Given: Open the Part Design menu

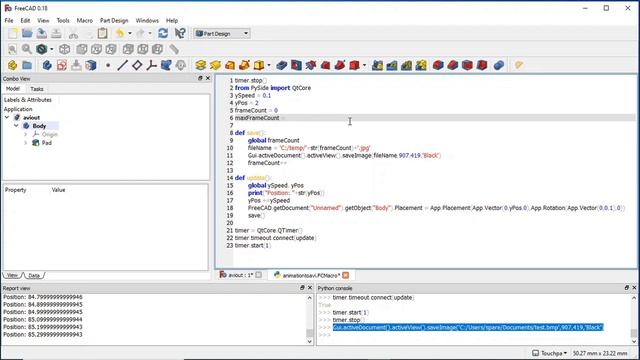Looking at the screenshot, I should (114, 20).
